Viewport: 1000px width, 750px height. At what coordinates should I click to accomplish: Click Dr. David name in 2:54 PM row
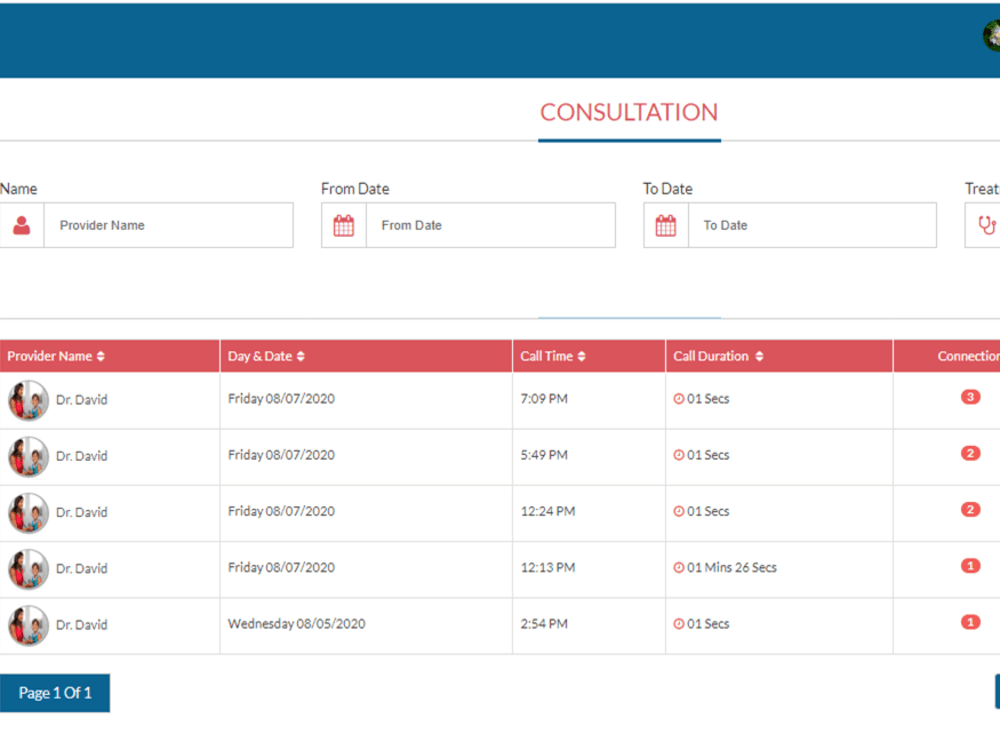[82, 625]
